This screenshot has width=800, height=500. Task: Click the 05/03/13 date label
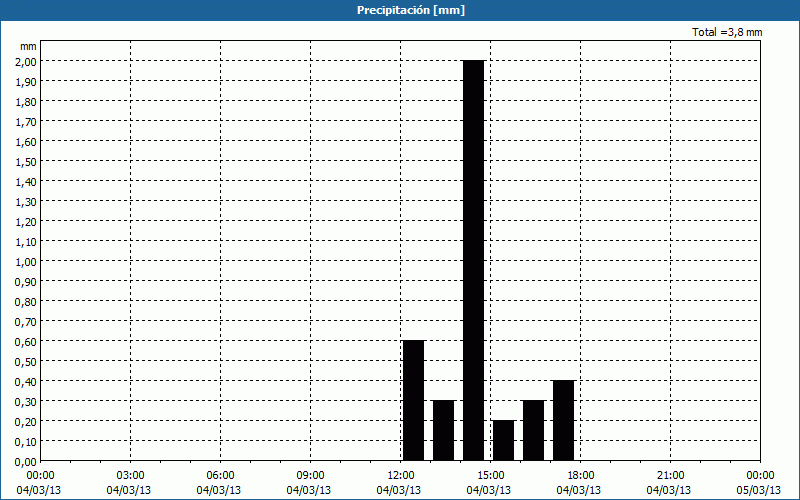click(x=759, y=490)
